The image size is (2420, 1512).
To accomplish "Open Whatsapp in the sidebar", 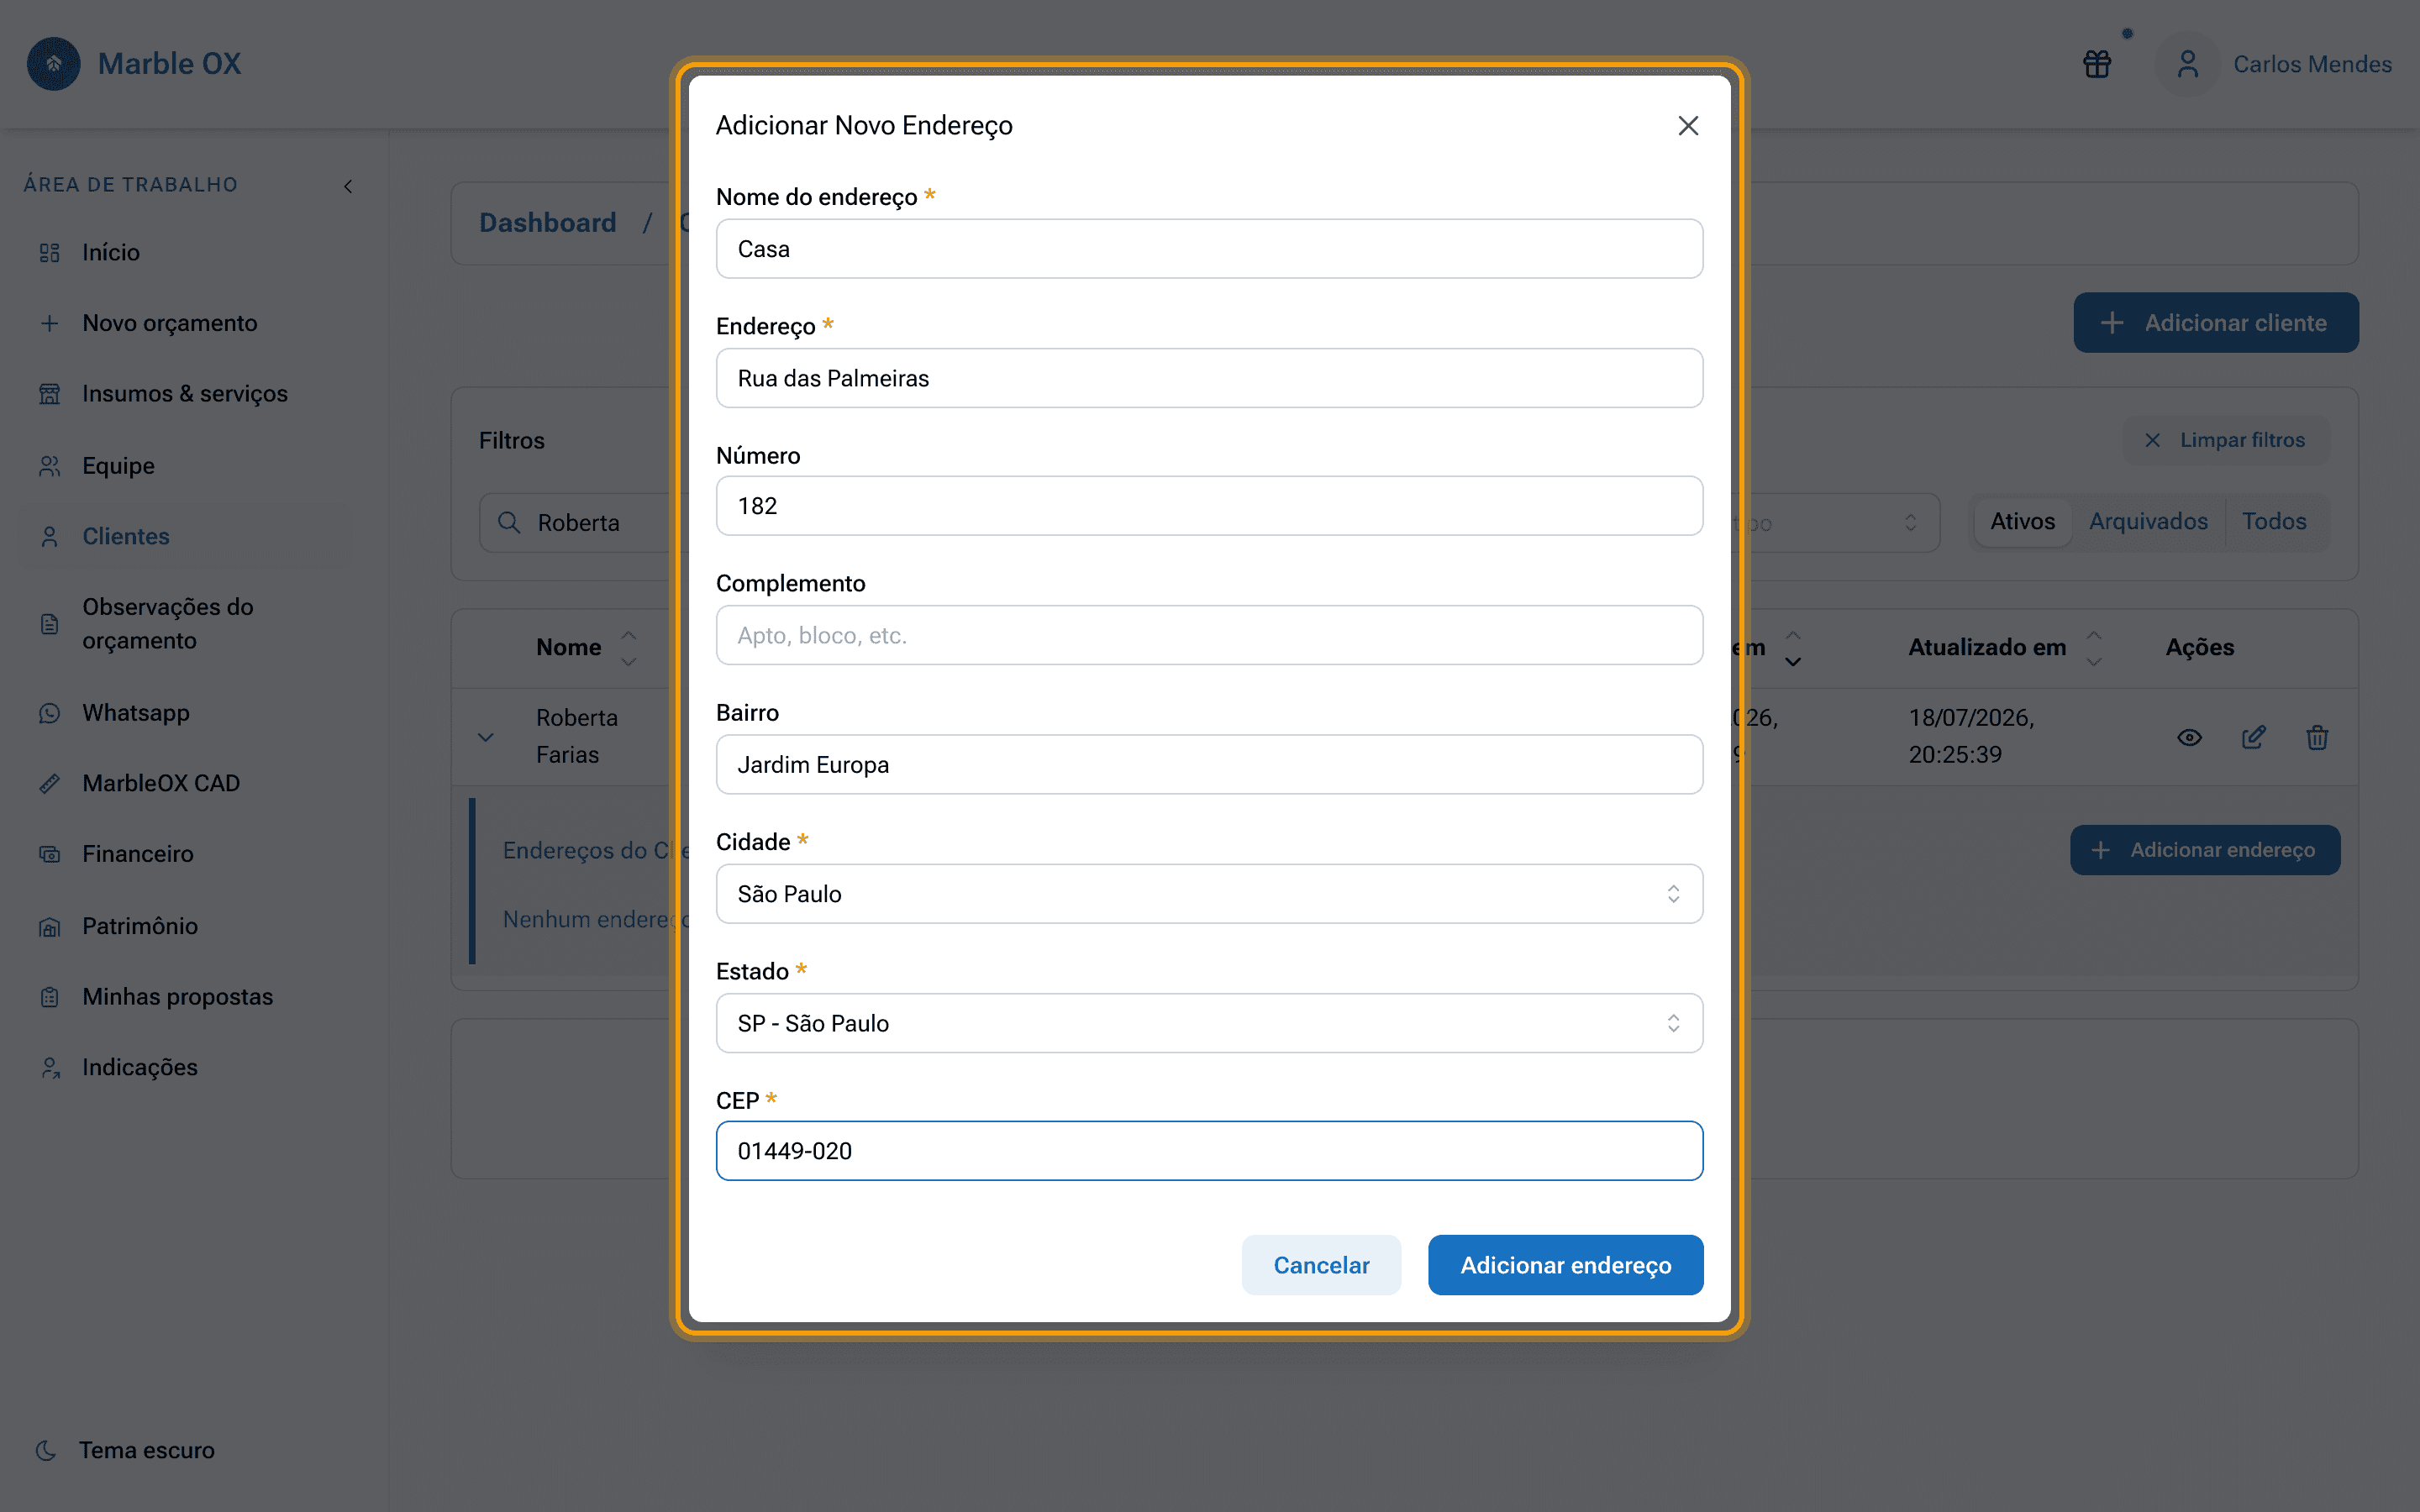I will click(193, 713).
